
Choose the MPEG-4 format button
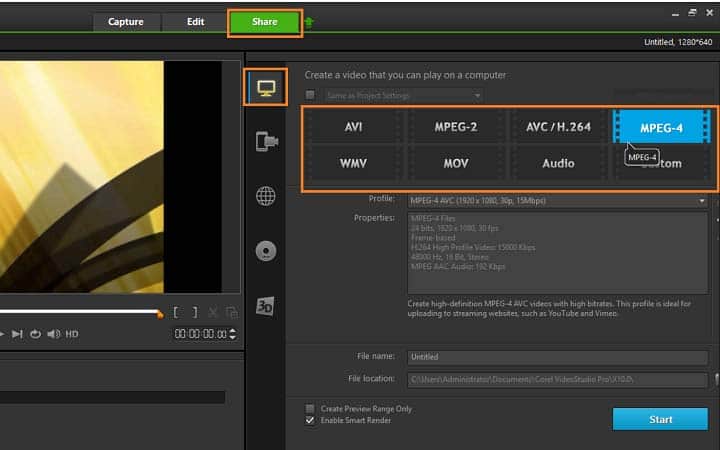662,127
